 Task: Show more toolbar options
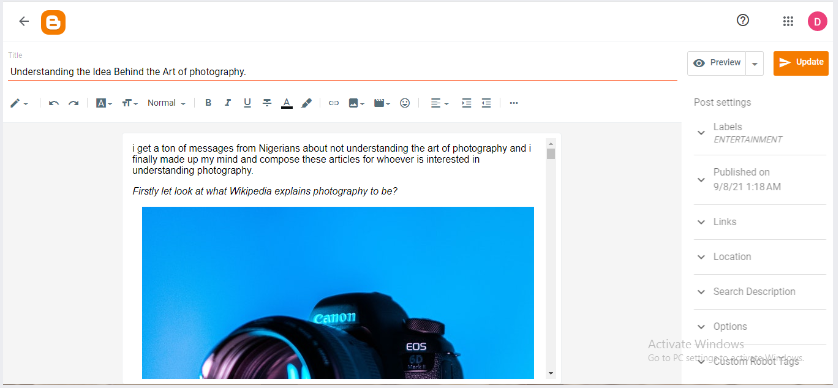[x=514, y=103]
